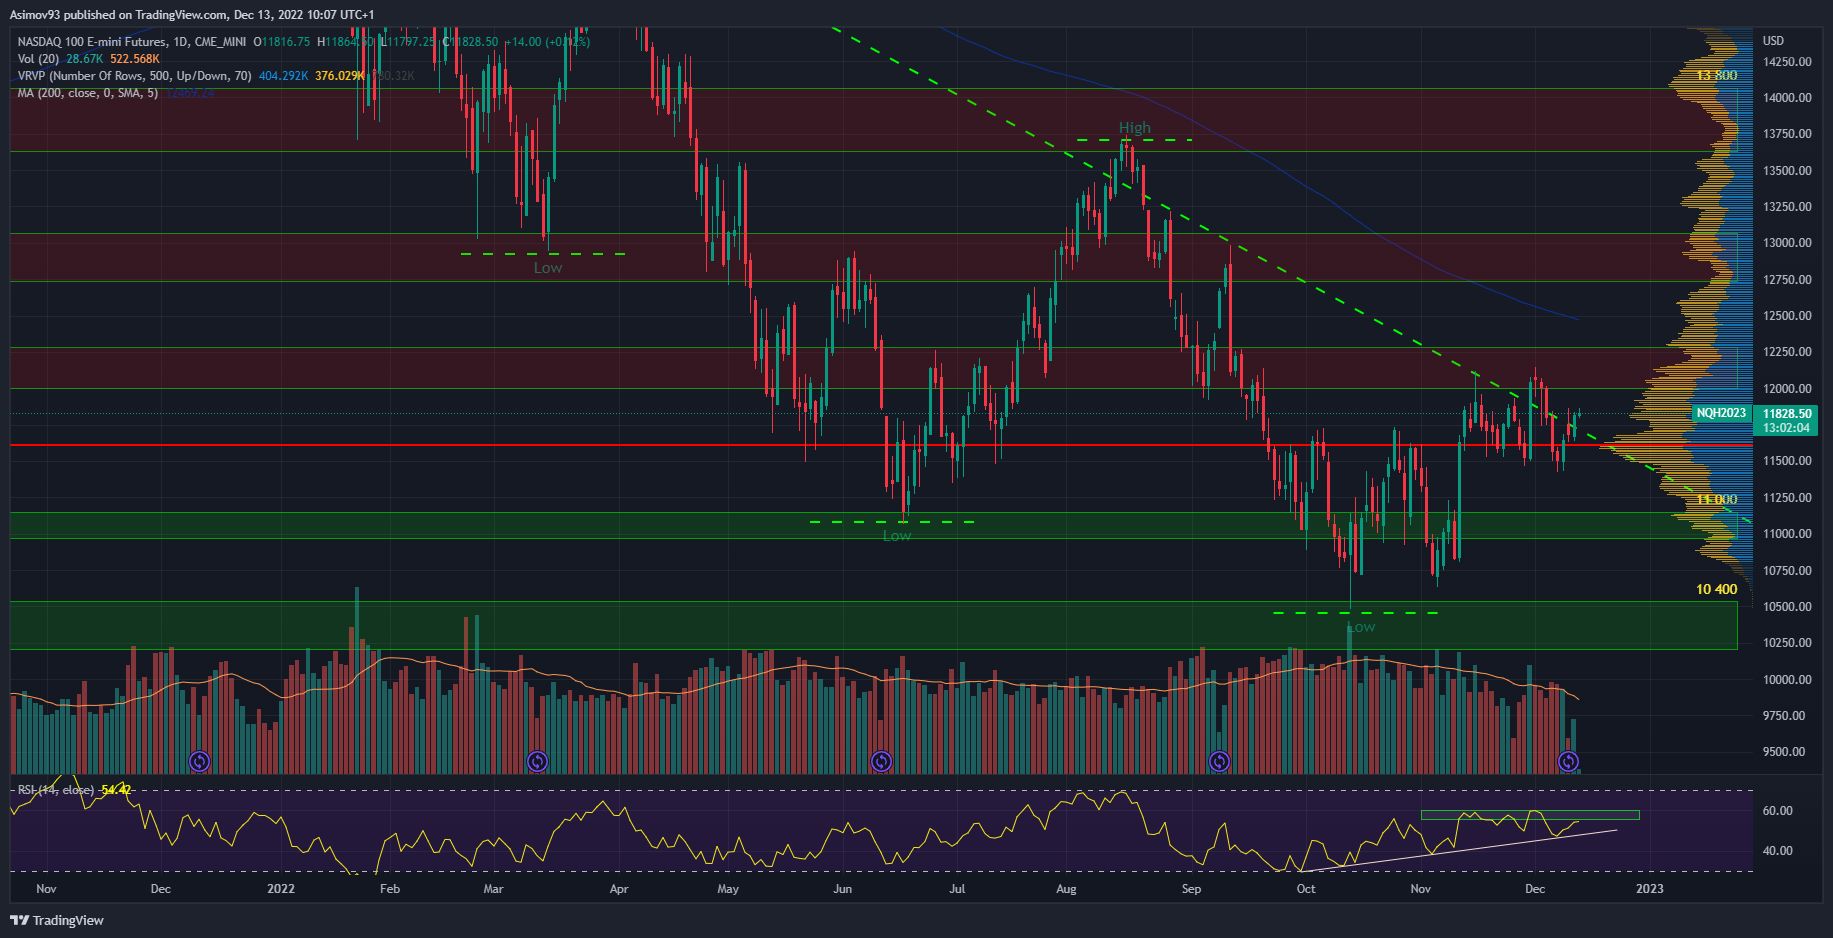Click the 'Apr' label on the time axis

(619, 888)
